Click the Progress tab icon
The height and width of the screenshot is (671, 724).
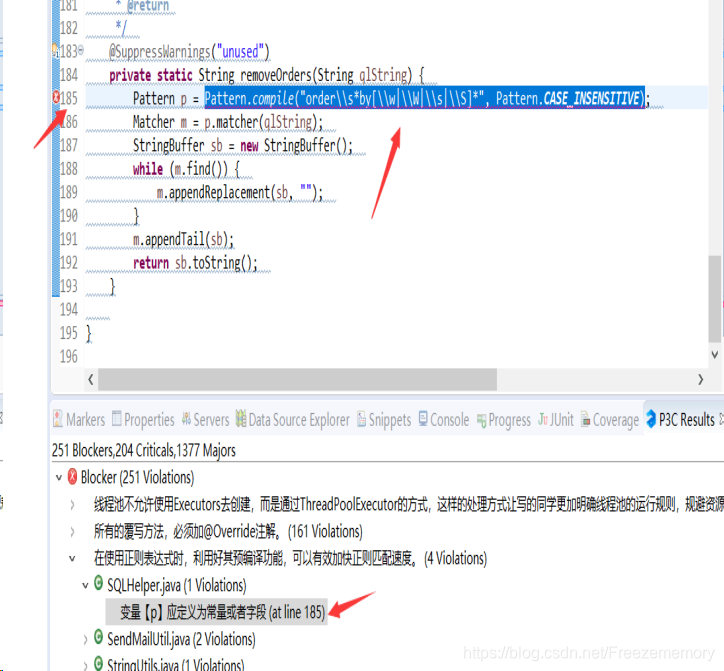point(482,421)
